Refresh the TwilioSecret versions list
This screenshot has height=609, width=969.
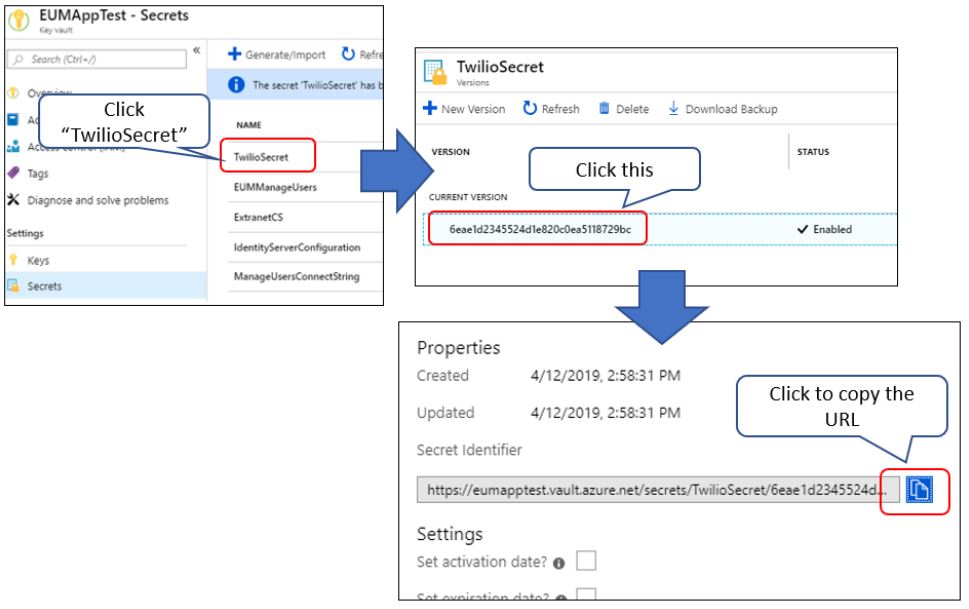pos(551,109)
